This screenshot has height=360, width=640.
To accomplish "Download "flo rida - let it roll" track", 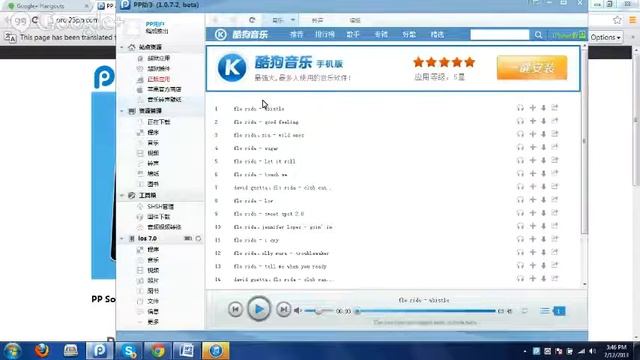I will point(543,160).
